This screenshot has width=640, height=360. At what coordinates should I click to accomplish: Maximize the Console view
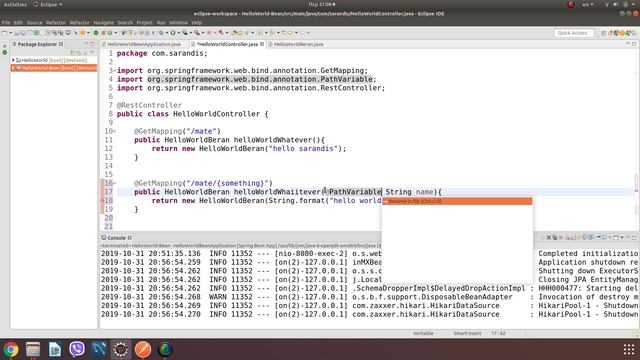pyautogui.click(x=634, y=237)
